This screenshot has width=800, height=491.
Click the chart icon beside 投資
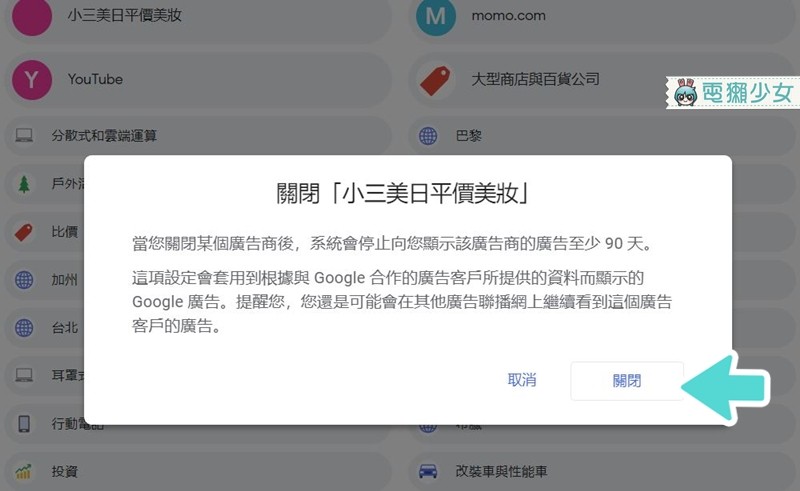(25, 471)
